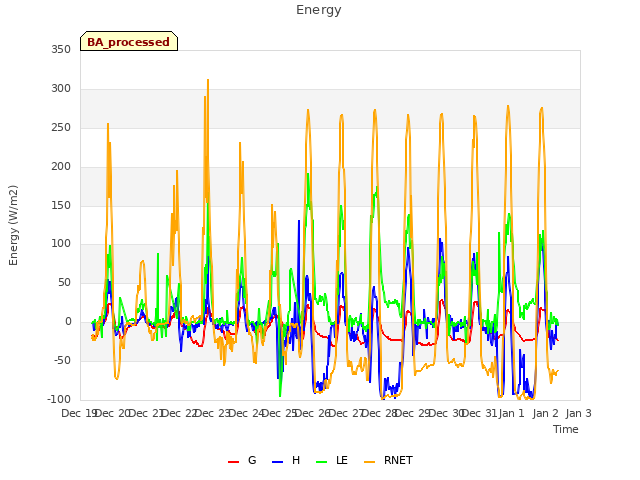The width and height of the screenshot is (640, 480).
Task: Toggle the H series legend entry
Action: tap(286, 460)
